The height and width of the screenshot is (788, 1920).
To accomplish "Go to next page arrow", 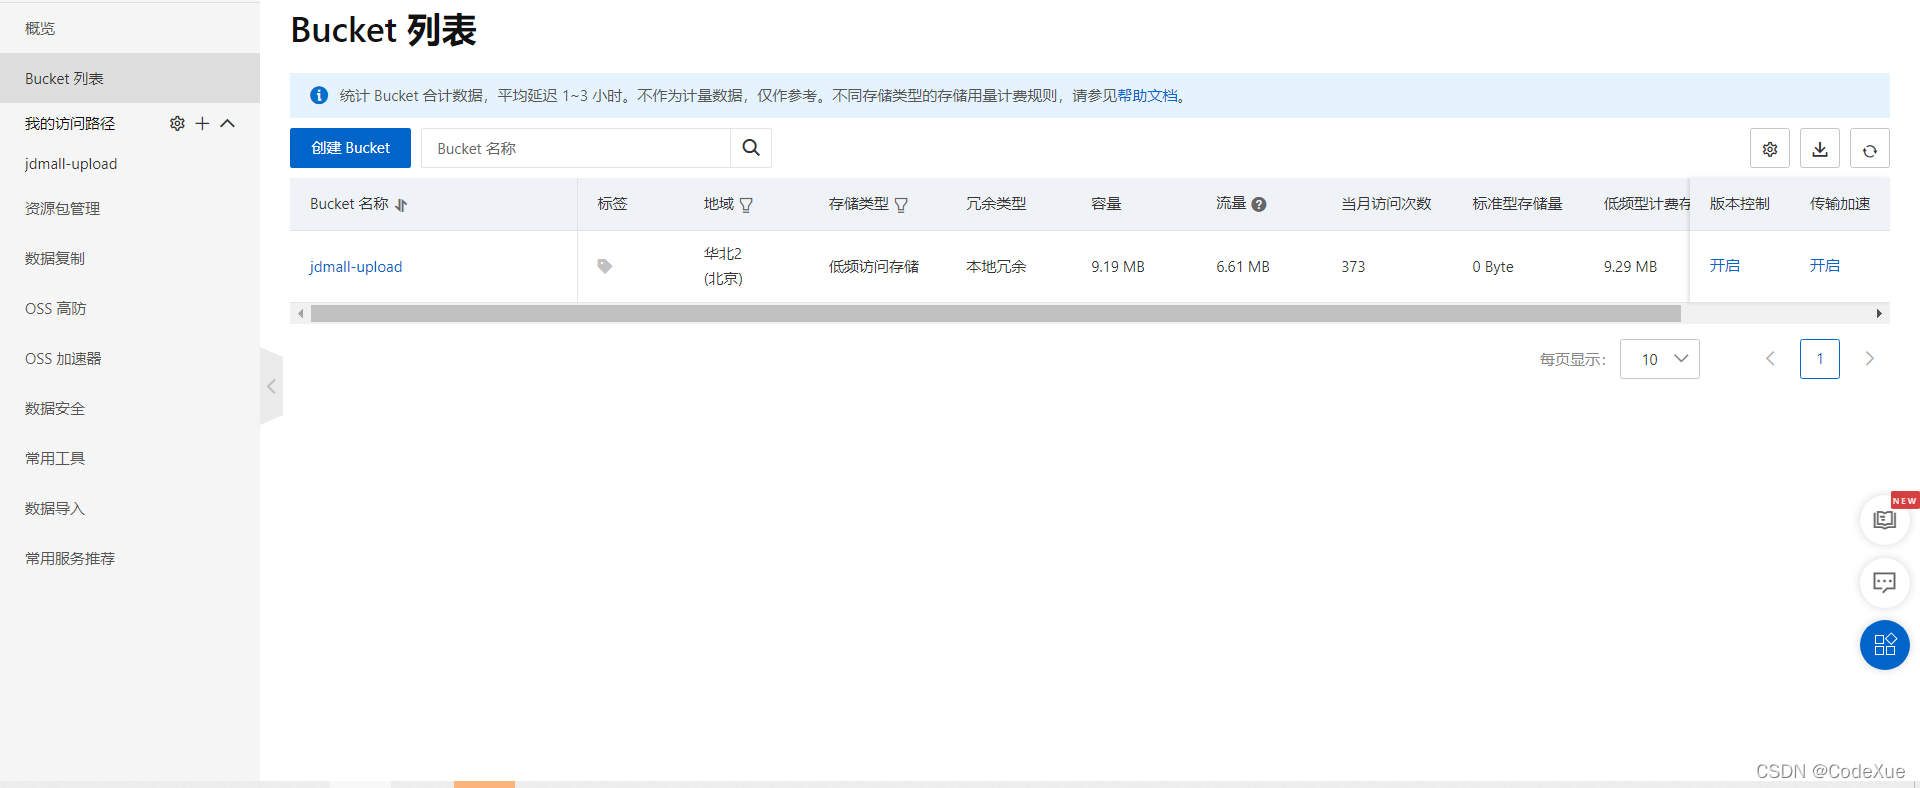I will tap(1870, 359).
